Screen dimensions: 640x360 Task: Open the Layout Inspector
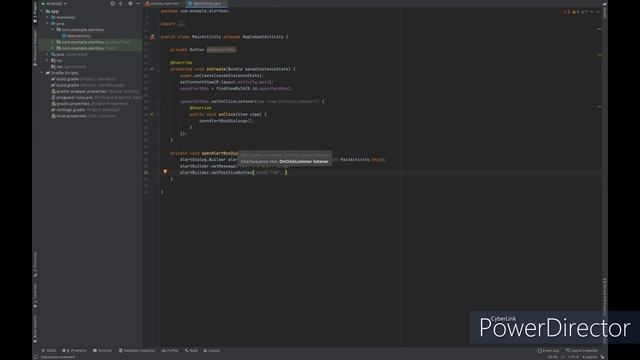582,351
